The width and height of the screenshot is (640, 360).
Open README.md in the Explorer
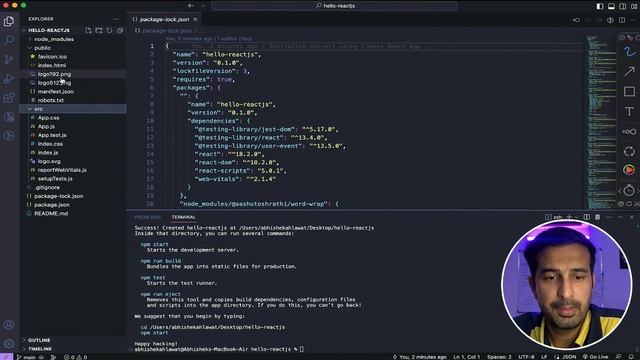click(51, 213)
